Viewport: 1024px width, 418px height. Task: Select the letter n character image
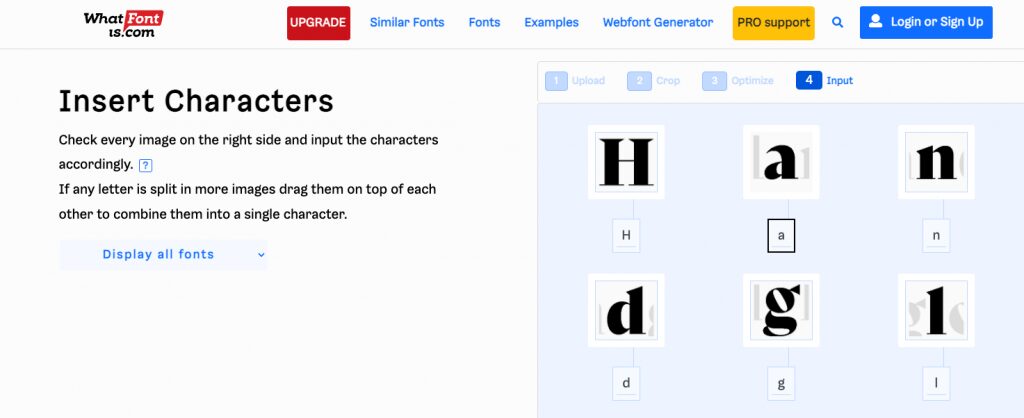(936, 162)
